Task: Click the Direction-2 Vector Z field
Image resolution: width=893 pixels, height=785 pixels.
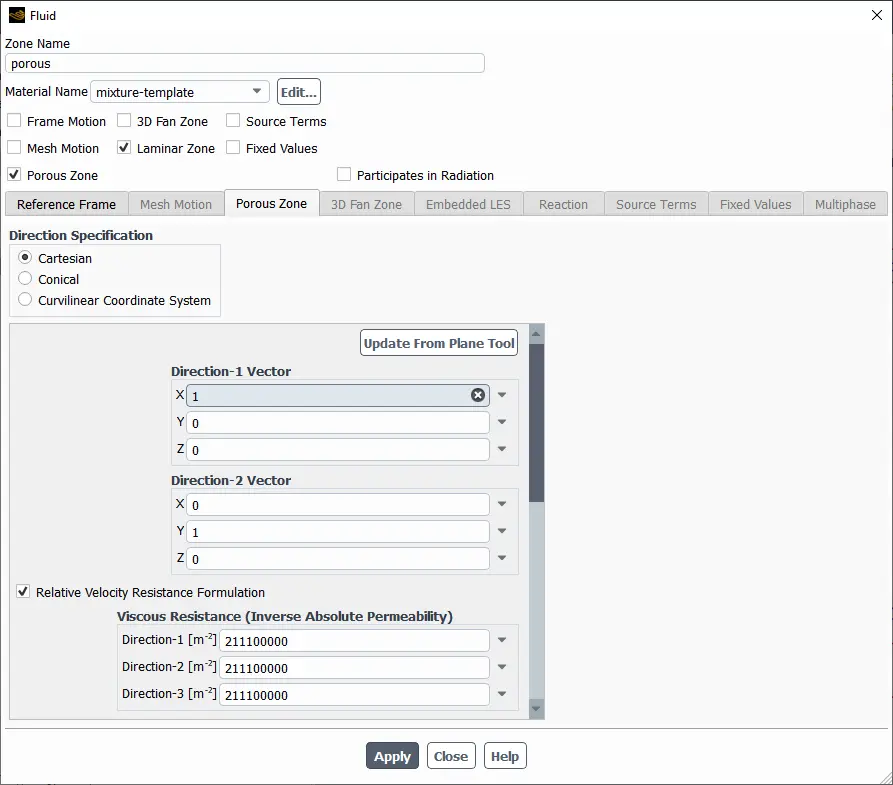Action: (x=338, y=559)
